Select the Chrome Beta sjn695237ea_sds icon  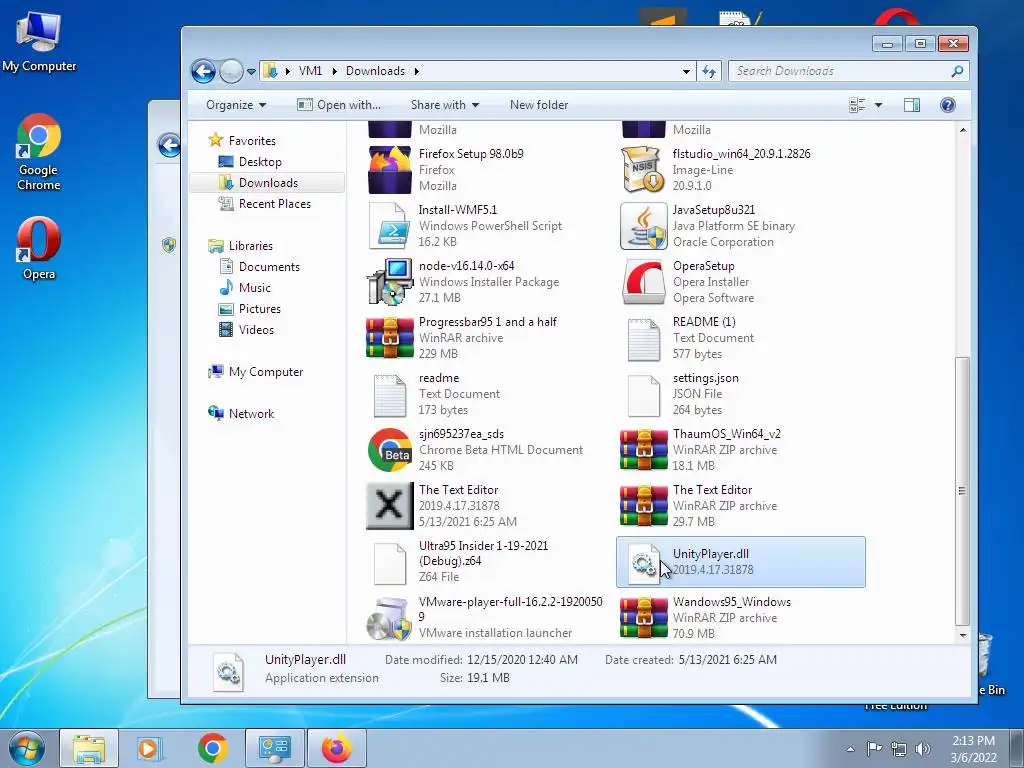coord(390,451)
